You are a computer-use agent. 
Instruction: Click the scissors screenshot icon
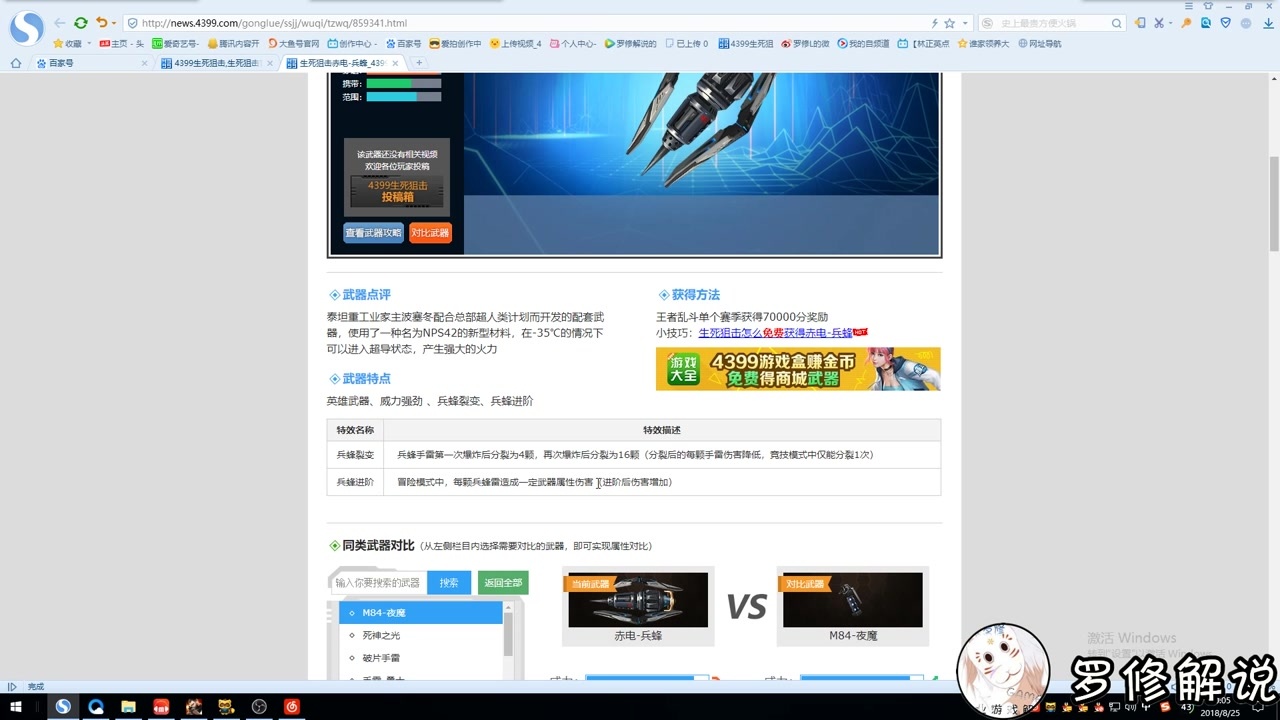(x=1158, y=23)
